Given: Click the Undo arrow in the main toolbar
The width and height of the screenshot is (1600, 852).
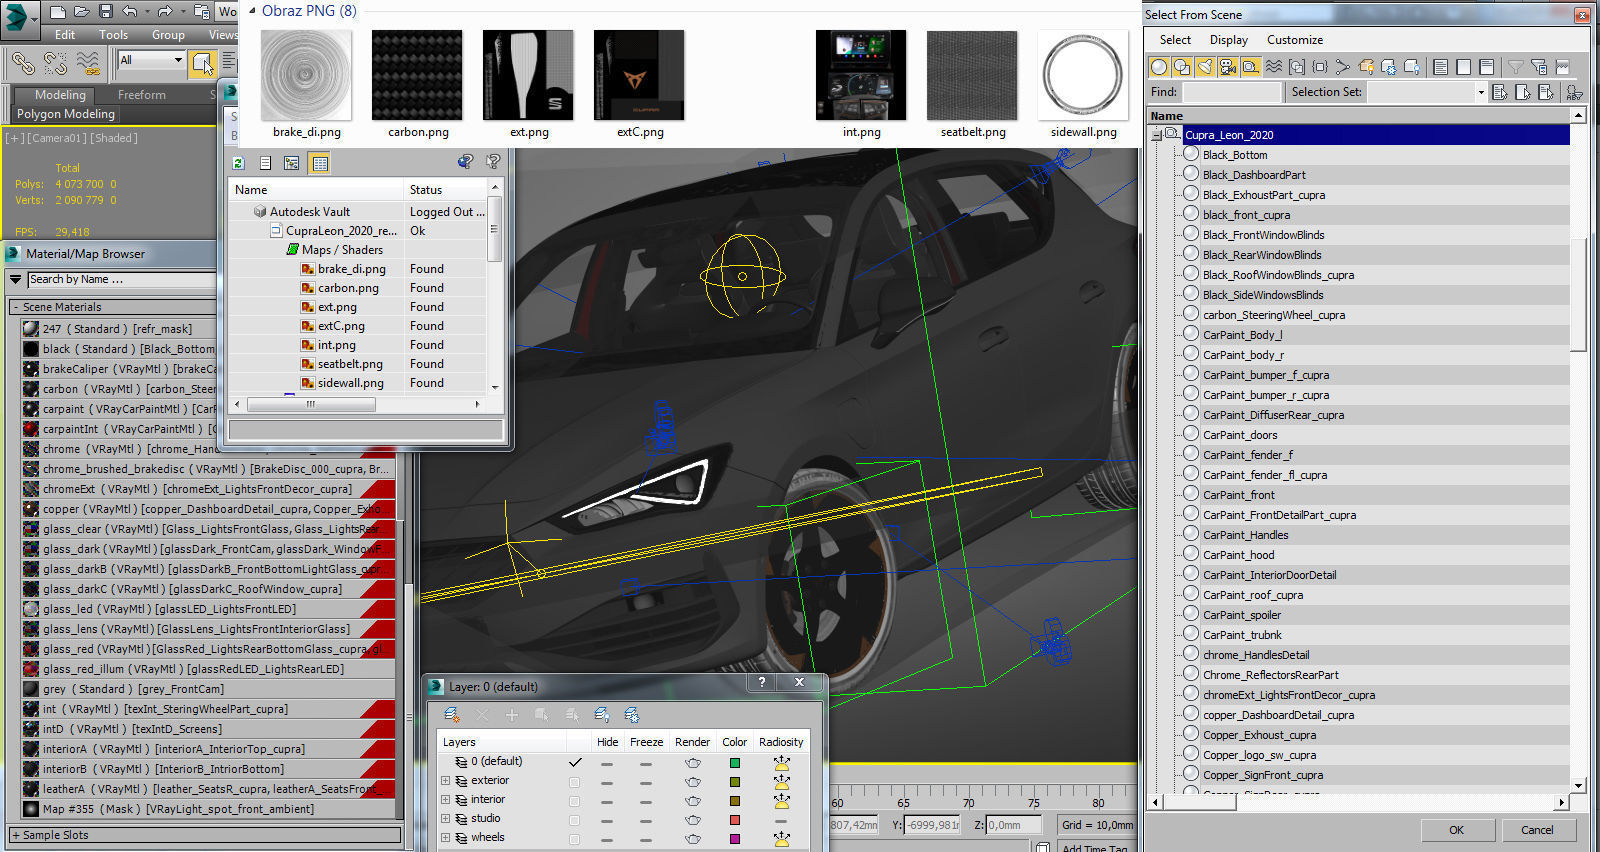Looking at the screenshot, I should (x=130, y=12).
